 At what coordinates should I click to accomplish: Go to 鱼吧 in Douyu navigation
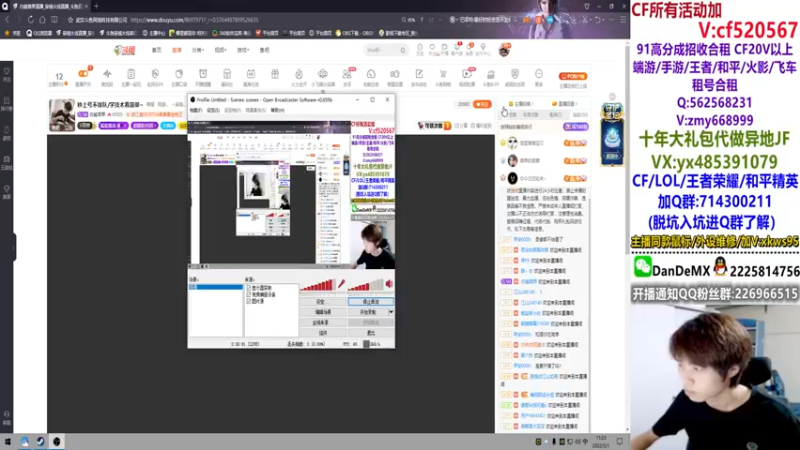[264, 50]
